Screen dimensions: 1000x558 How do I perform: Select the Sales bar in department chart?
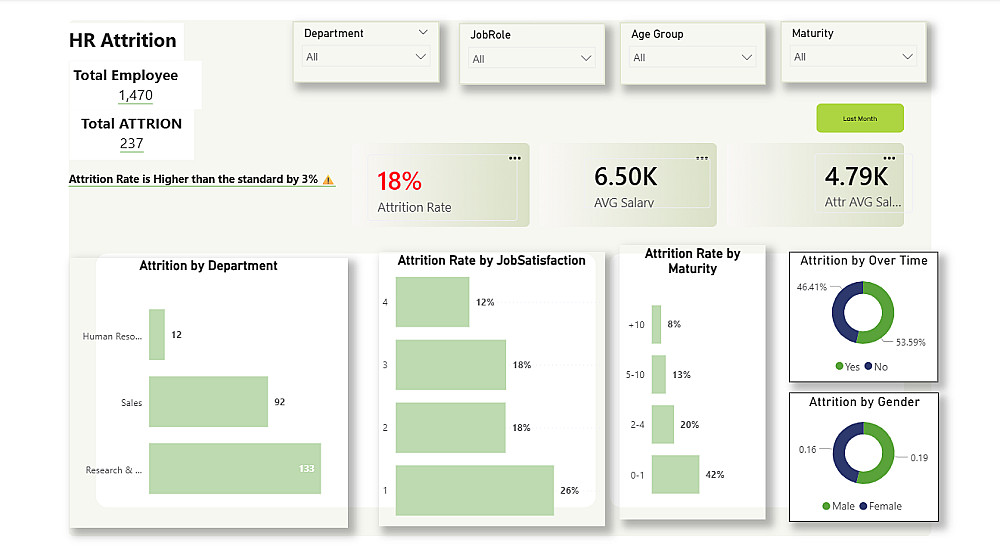click(208, 402)
